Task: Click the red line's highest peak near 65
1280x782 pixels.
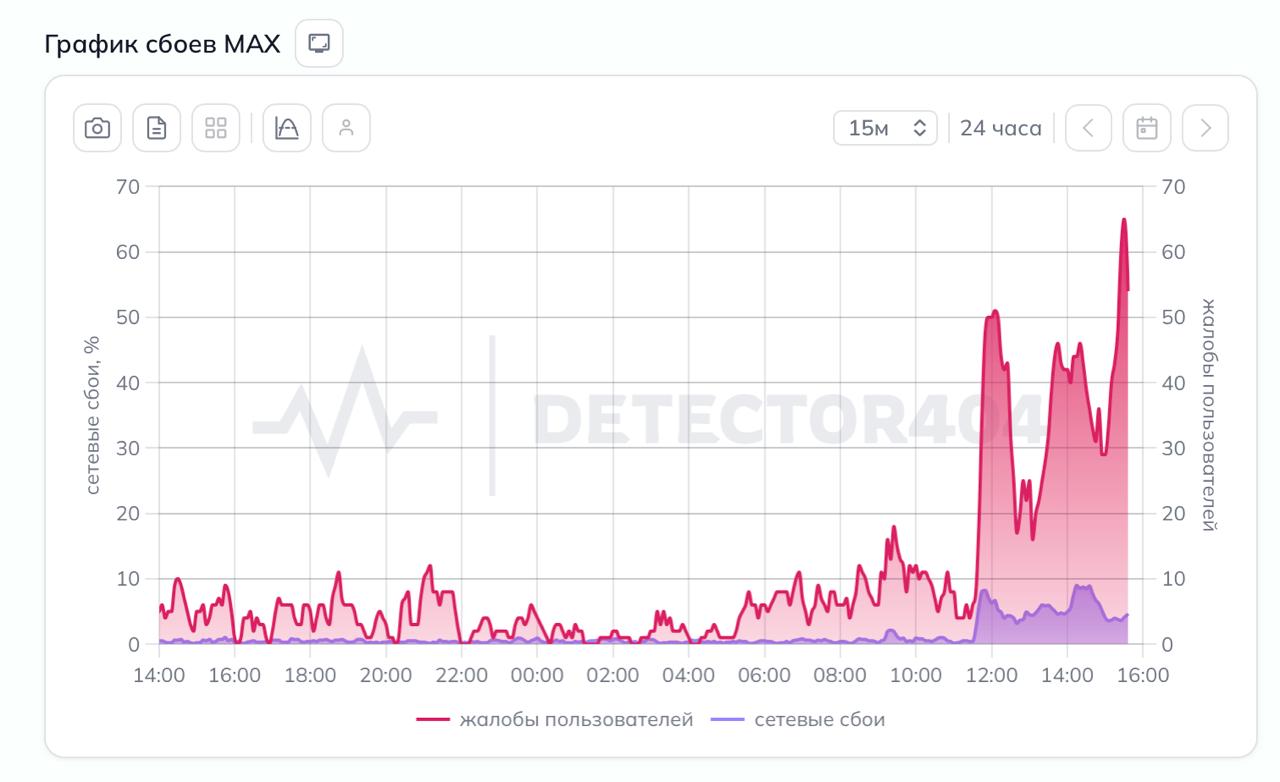Action: tap(1124, 220)
